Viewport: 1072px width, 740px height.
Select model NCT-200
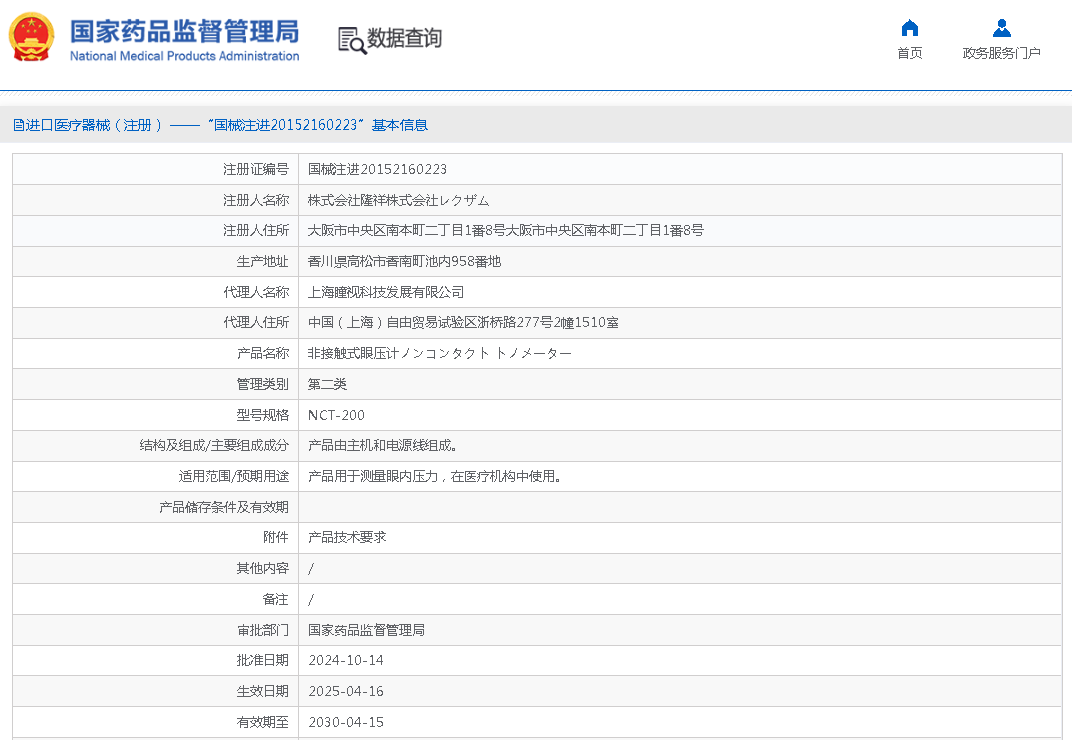336,415
